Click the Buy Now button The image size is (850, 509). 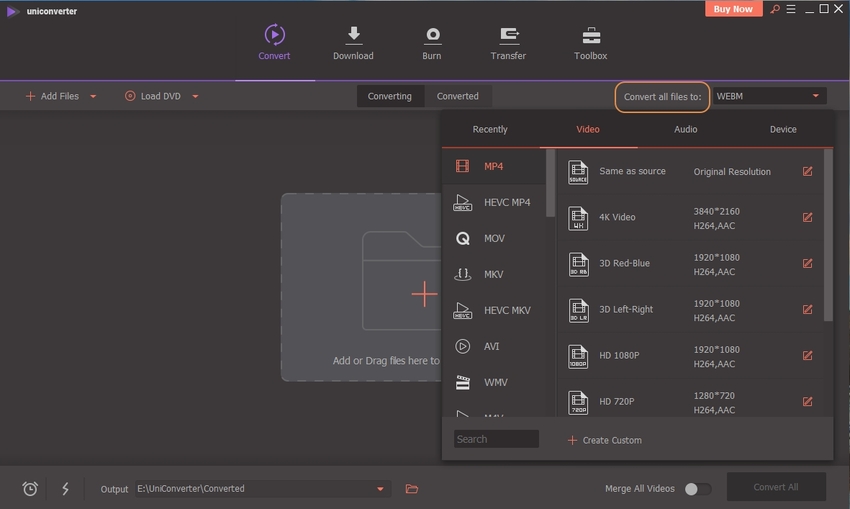[733, 9]
